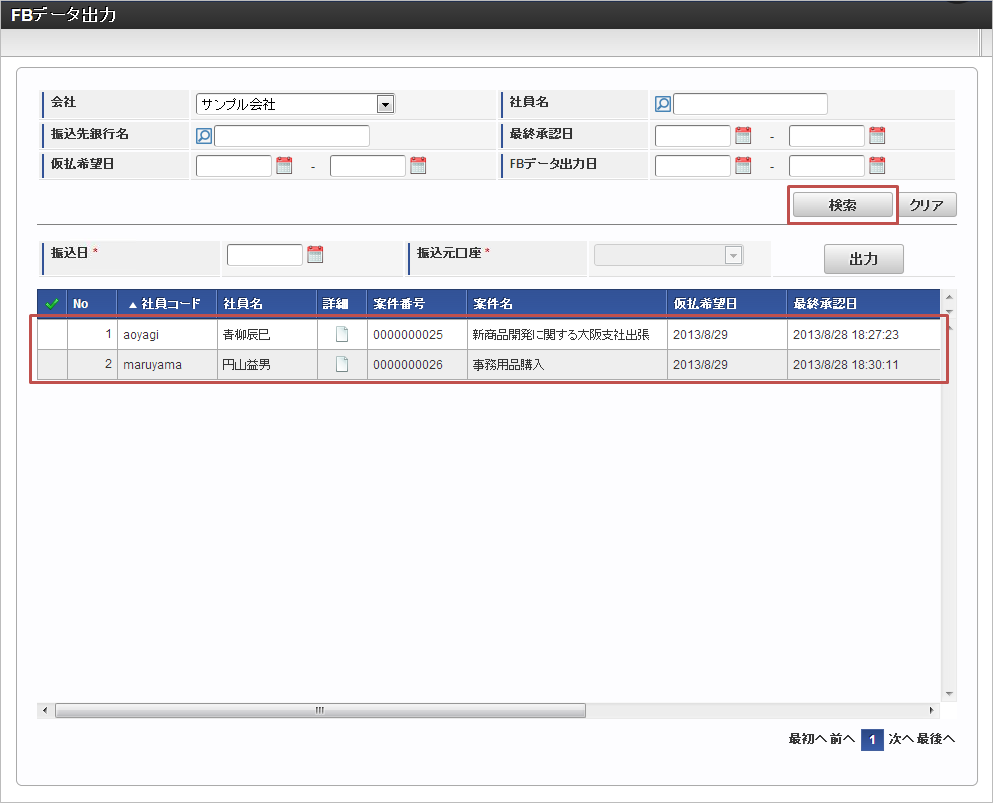993x803 pixels.
Task: Toggle select-all checkmark in table header
Action: 52,303
